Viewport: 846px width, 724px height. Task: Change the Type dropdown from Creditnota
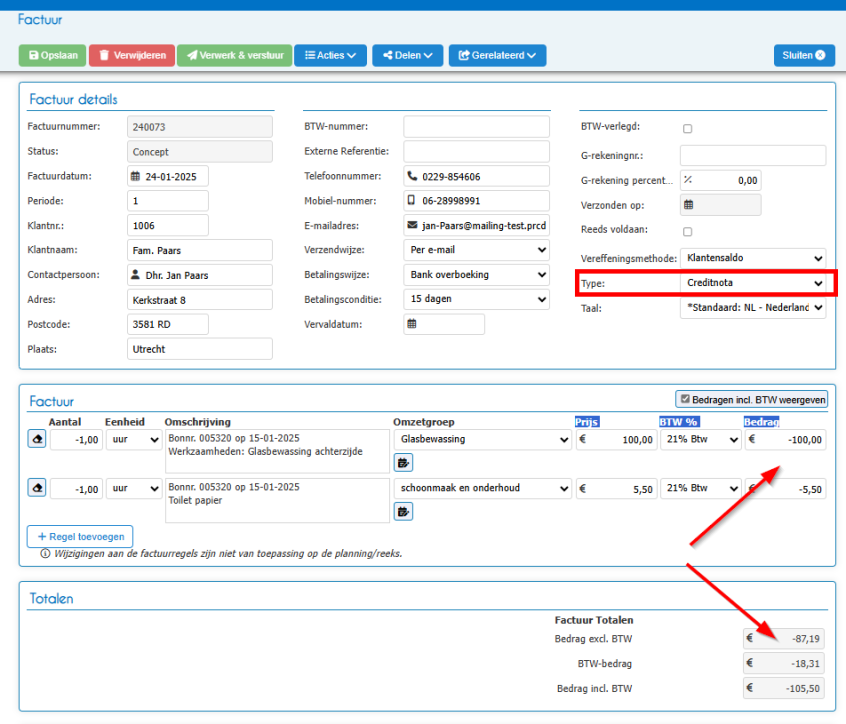753,283
